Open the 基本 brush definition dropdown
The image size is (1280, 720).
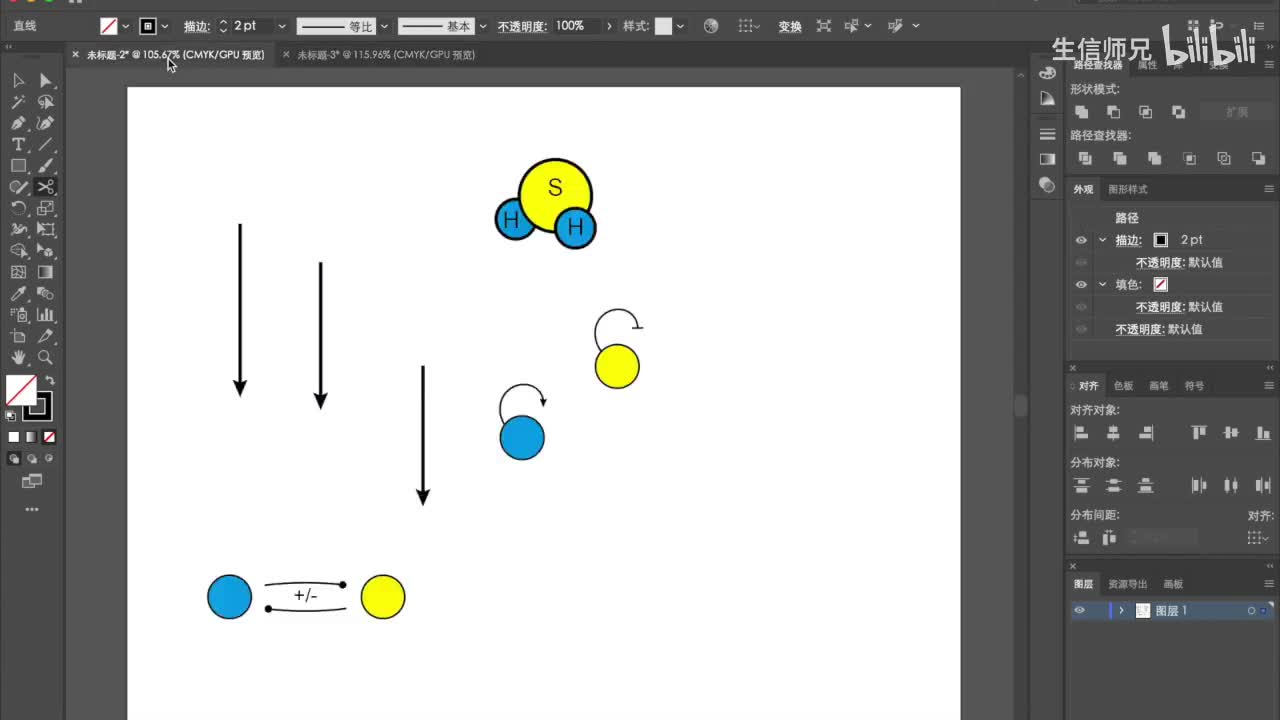tap(483, 26)
